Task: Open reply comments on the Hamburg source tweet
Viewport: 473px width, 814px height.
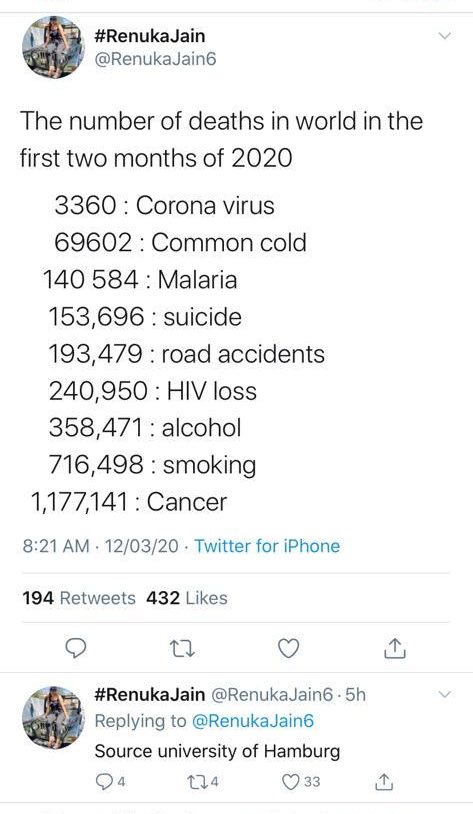Action: (109, 781)
